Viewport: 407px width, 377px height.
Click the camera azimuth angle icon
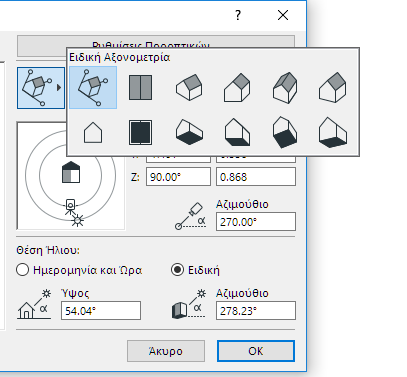(191, 216)
